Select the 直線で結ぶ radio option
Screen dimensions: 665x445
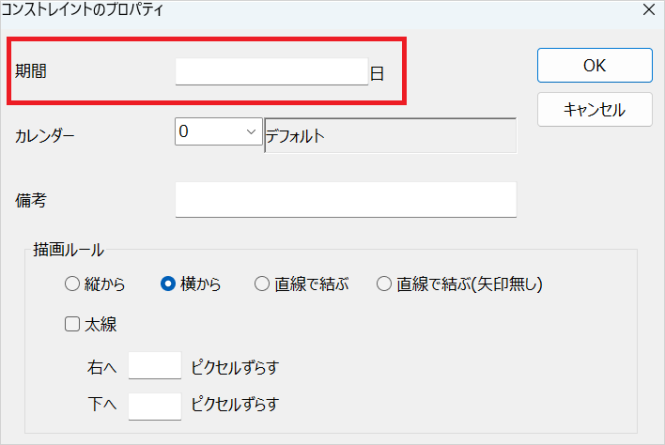point(262,284)
